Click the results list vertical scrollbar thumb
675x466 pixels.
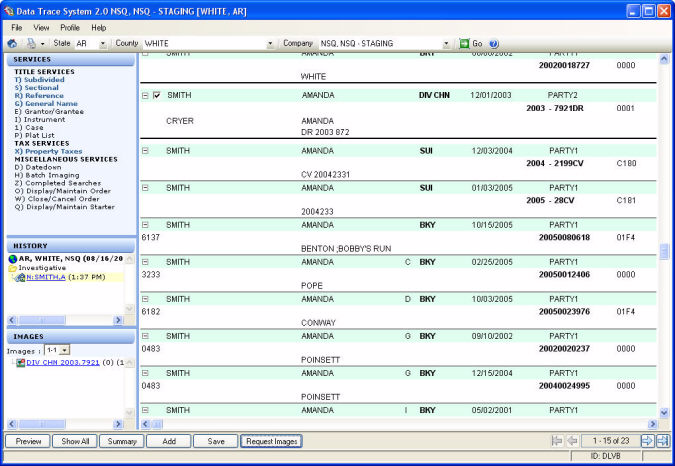[664, 251]
